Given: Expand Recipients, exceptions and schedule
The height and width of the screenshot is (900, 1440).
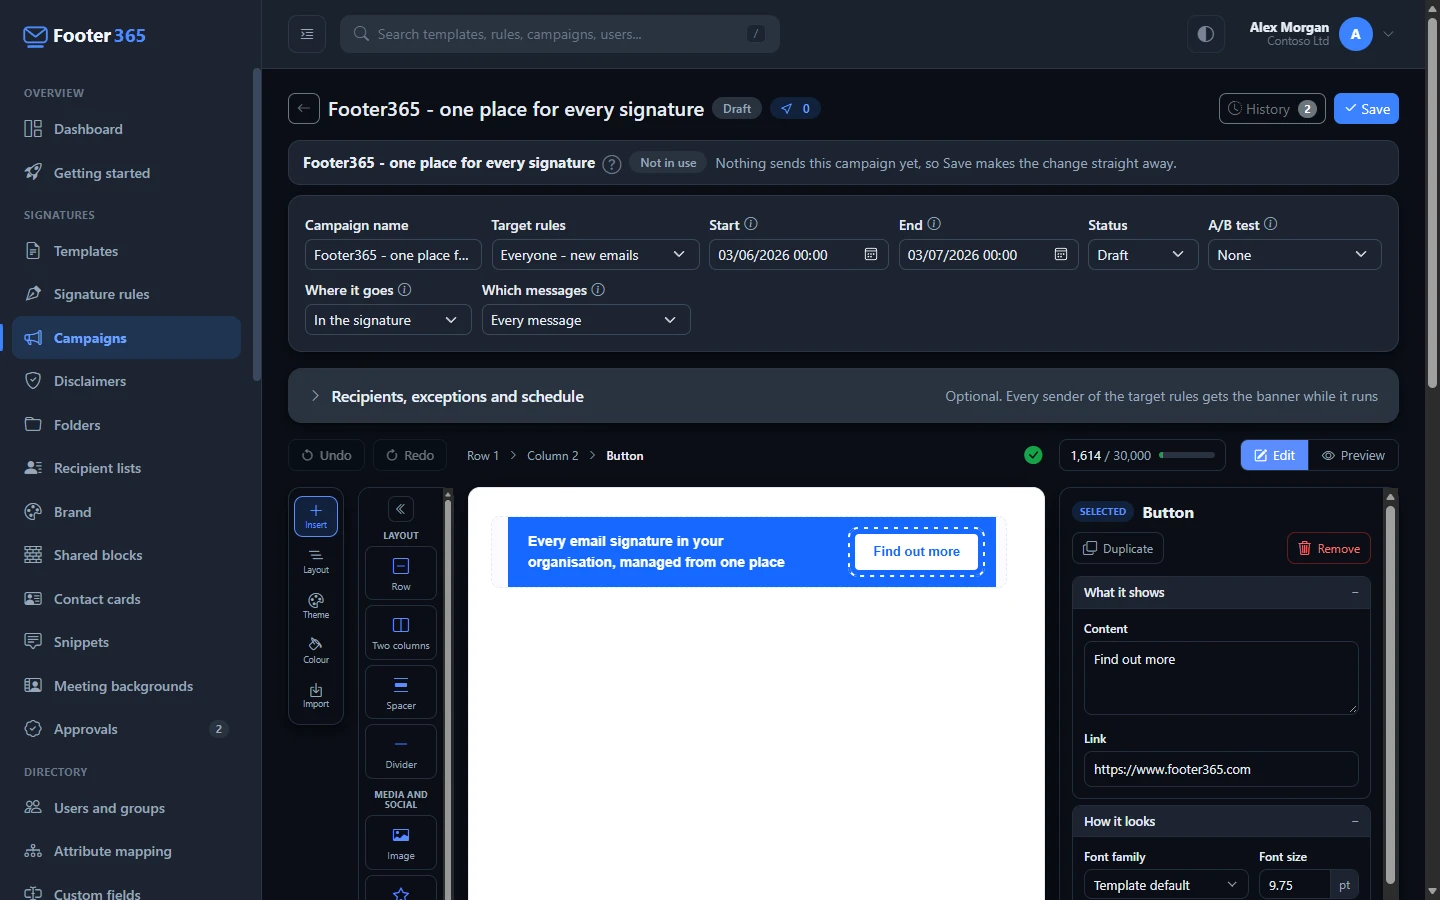Looking at the screenshot, I should [843, 396].
